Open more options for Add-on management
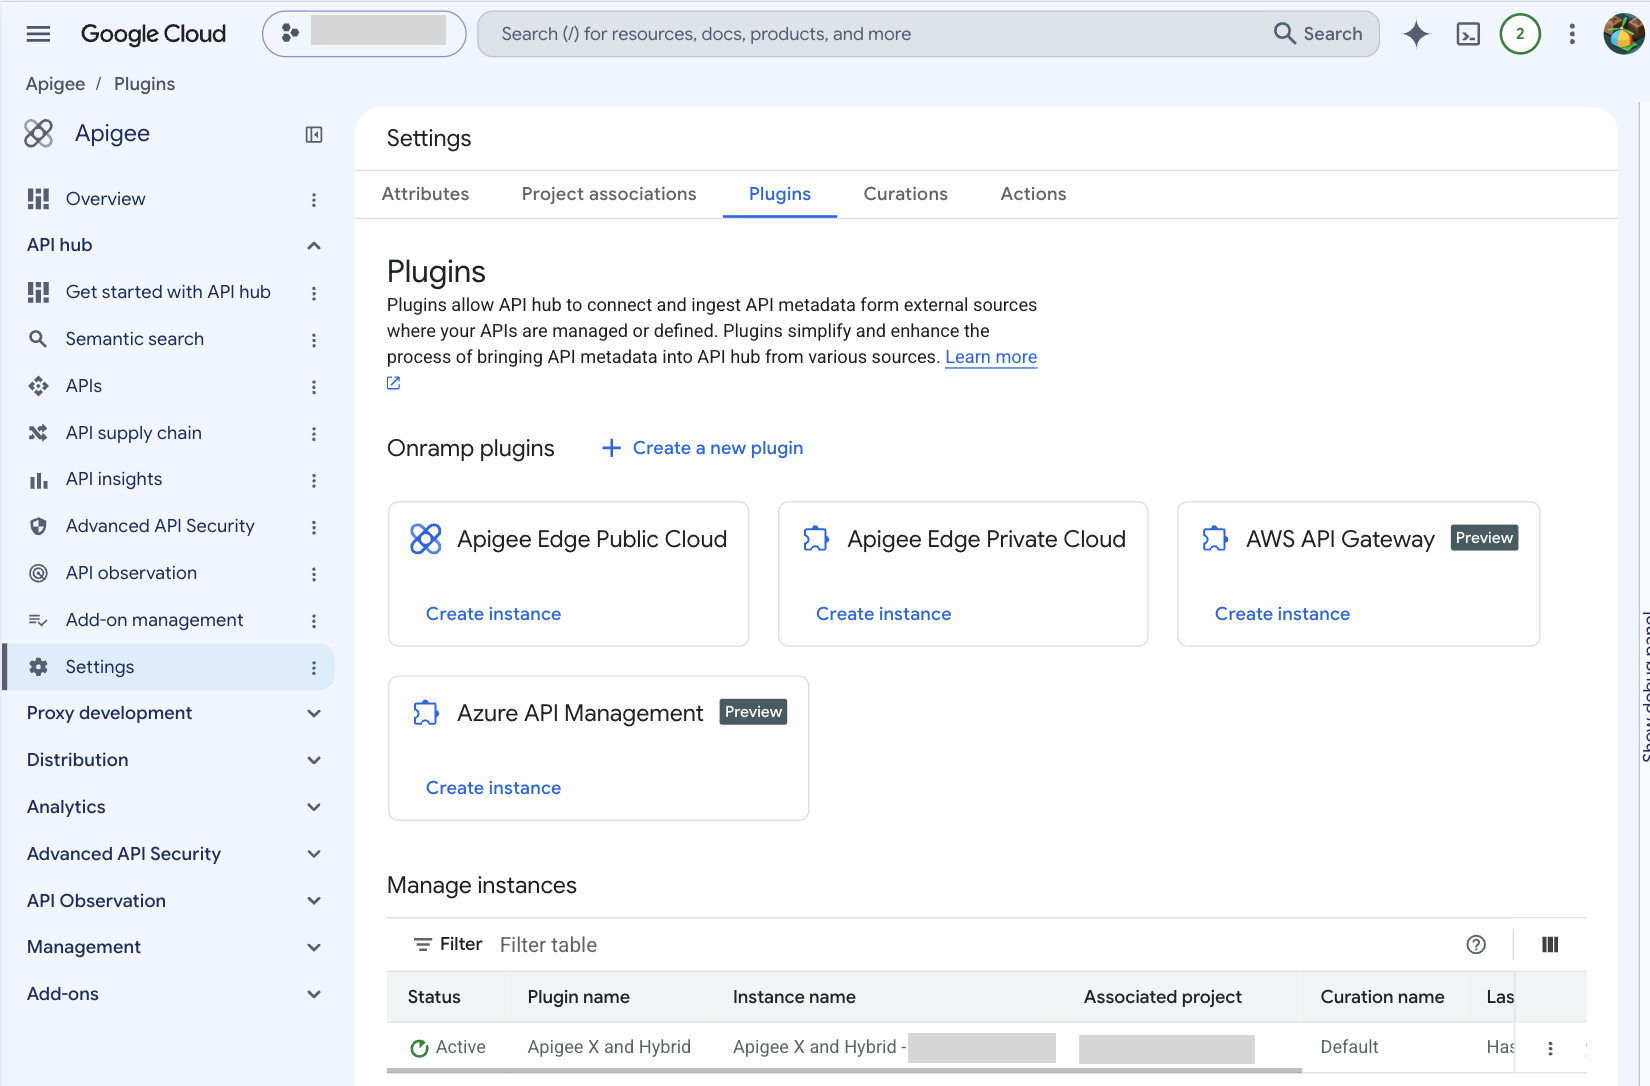The width and height of the screenshot is (1650, 1086). click(x=314, y=621)
